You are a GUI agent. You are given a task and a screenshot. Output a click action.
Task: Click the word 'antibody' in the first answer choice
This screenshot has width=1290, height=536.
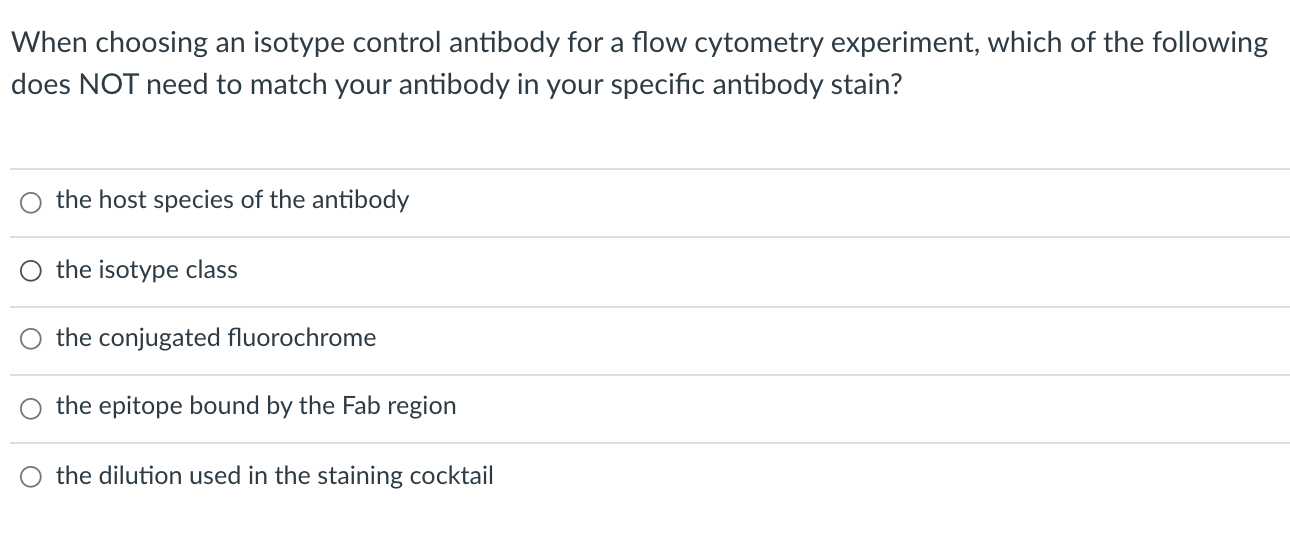point(360,200)
